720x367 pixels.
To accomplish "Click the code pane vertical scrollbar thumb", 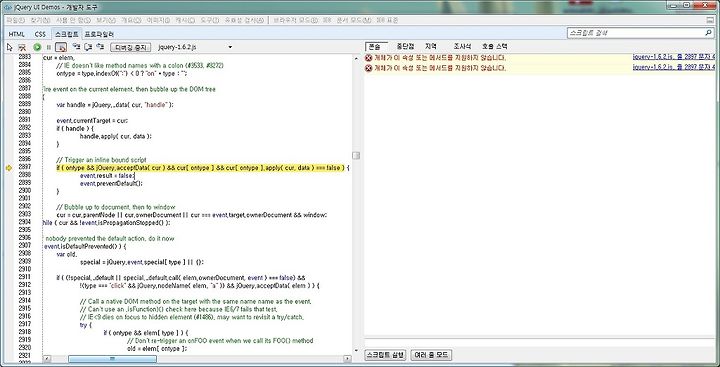I will point(356,155).
